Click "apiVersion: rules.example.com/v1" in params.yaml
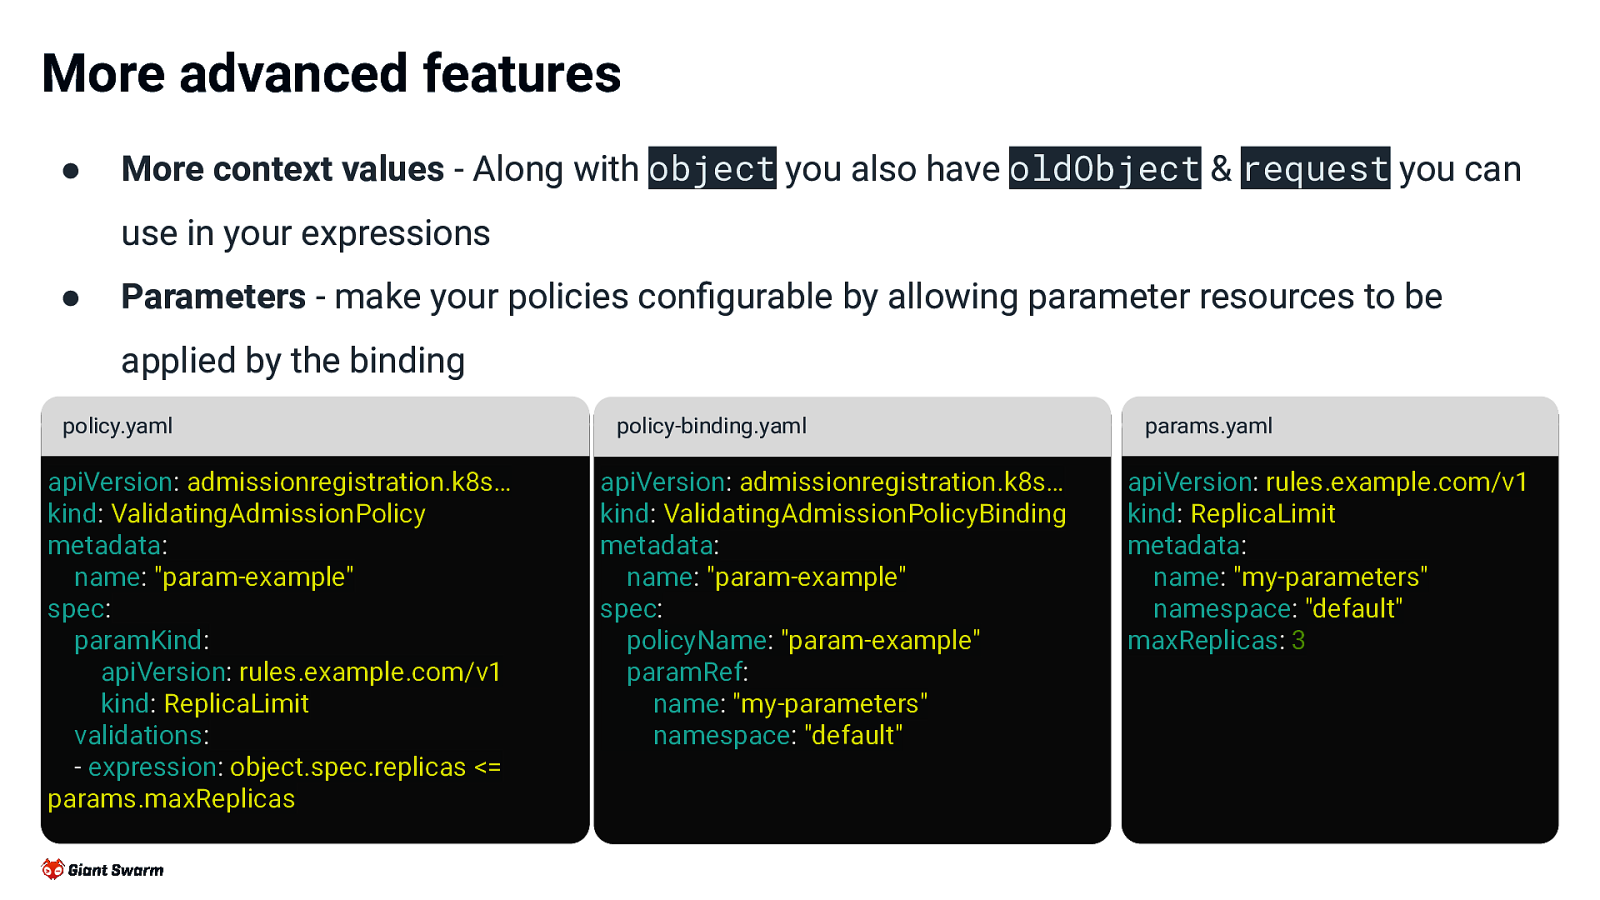This screenshot has width=1600, height=900. (x=1328, y=482)
